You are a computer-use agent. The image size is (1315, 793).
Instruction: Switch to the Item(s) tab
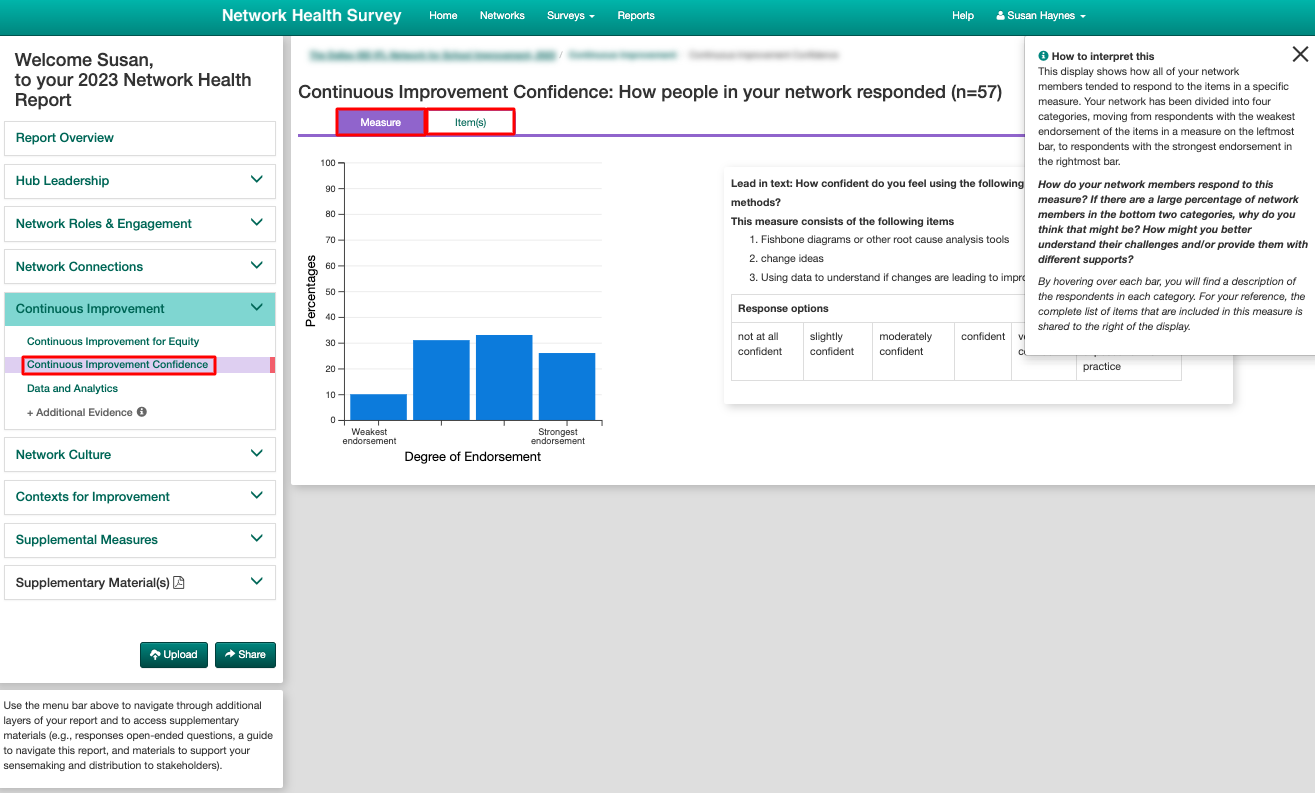tap(471, 122)
